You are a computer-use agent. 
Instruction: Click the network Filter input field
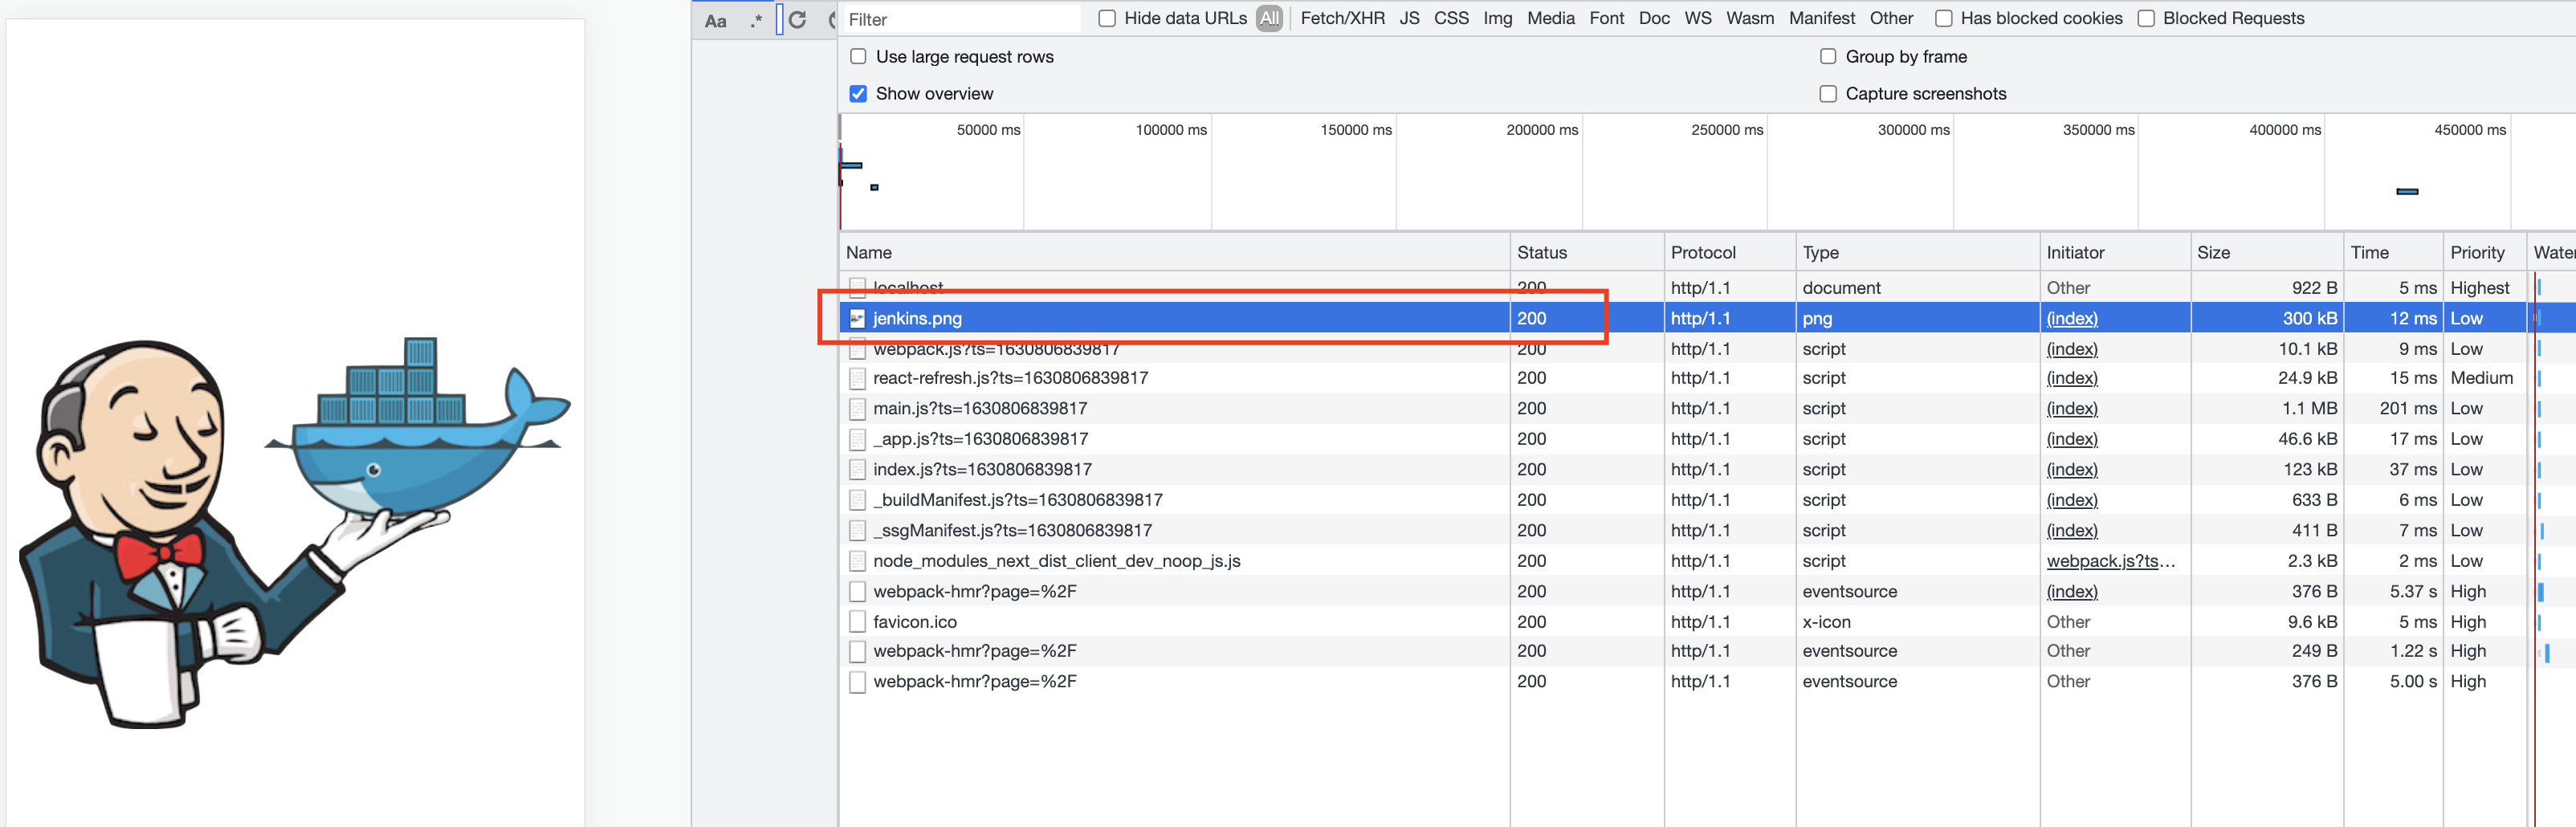pyautogui.click(x=962, y=19)
